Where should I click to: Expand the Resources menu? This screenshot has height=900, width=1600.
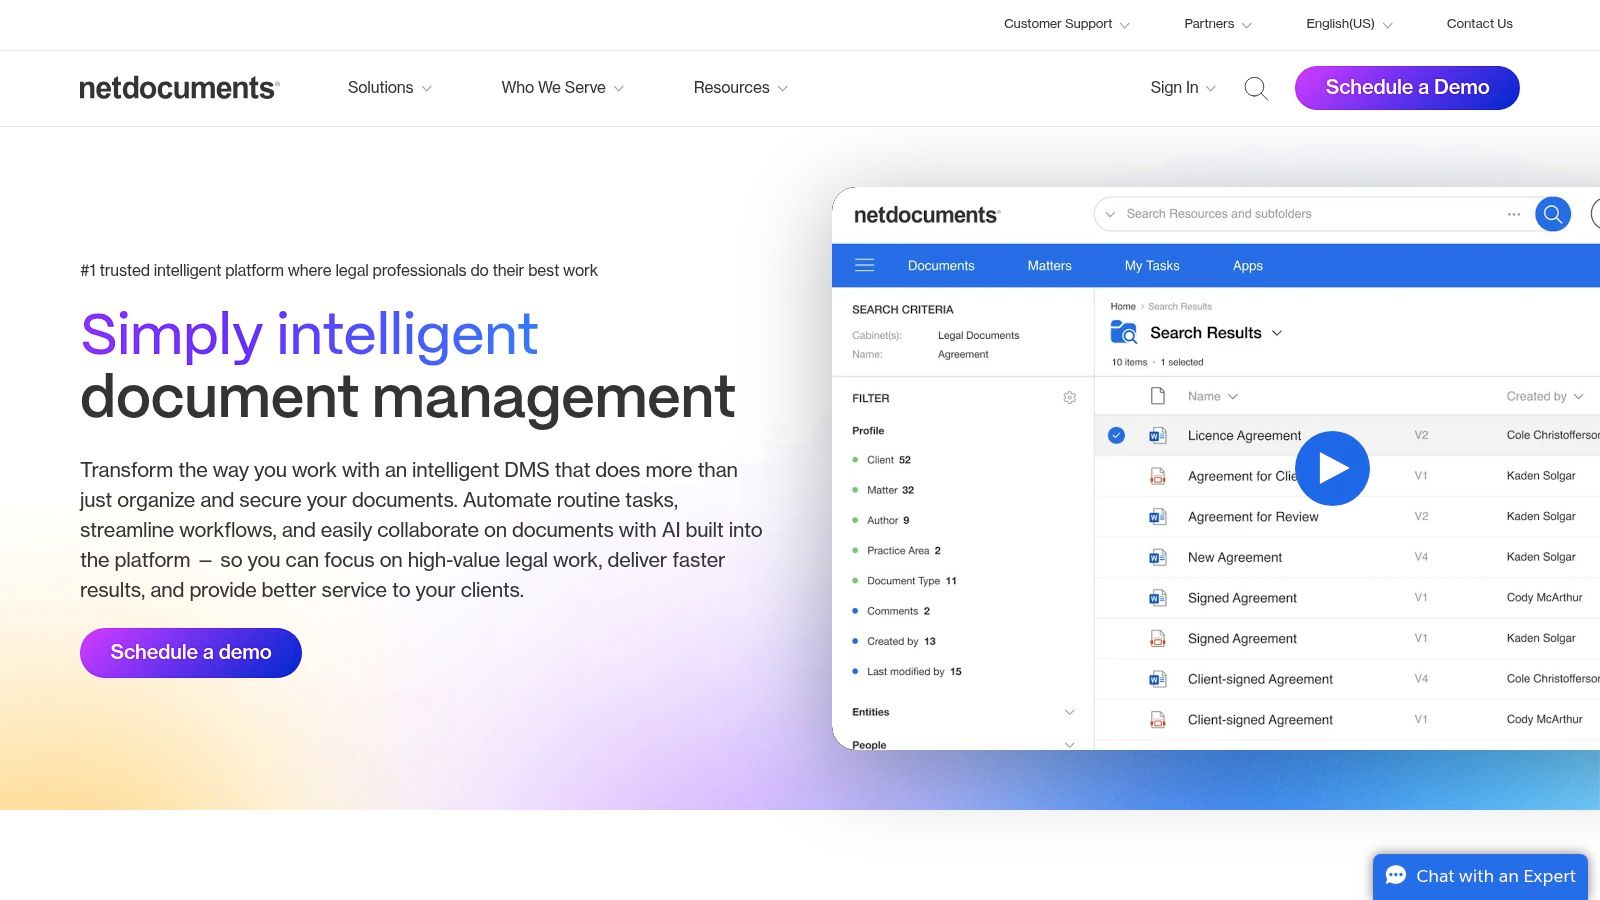[741, 88]
